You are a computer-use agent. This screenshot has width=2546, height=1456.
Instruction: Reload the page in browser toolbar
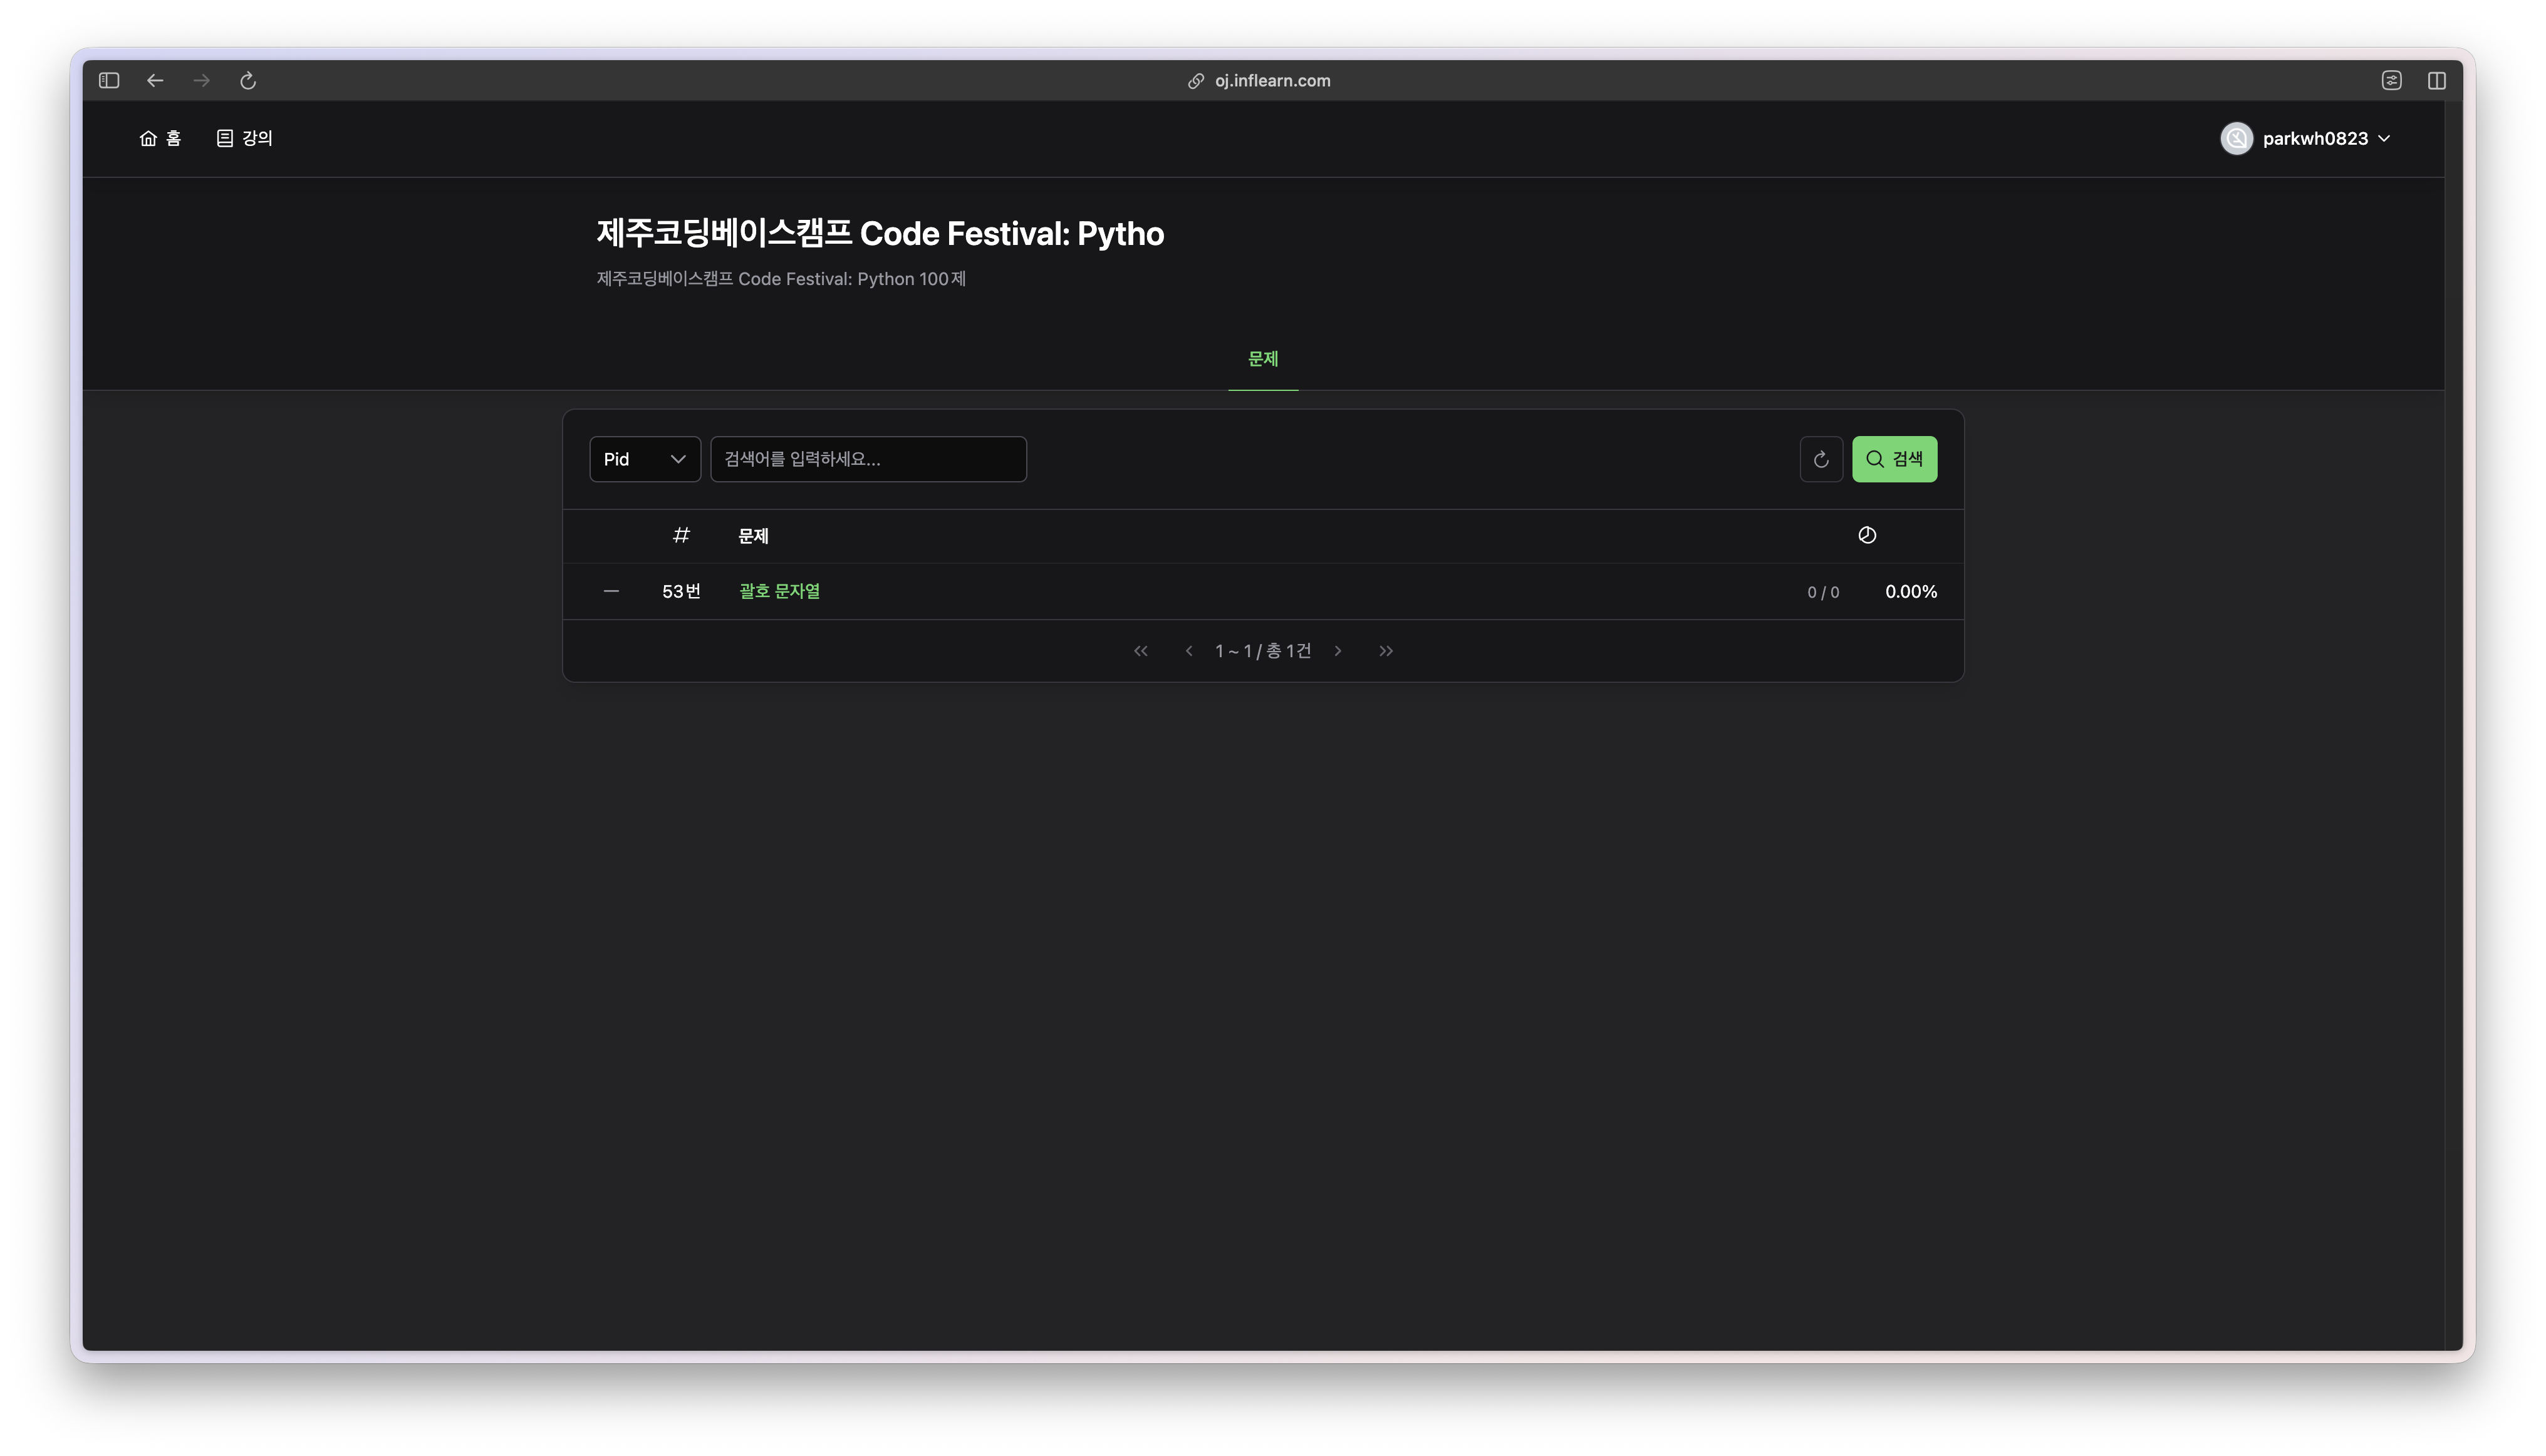point(248,81)
